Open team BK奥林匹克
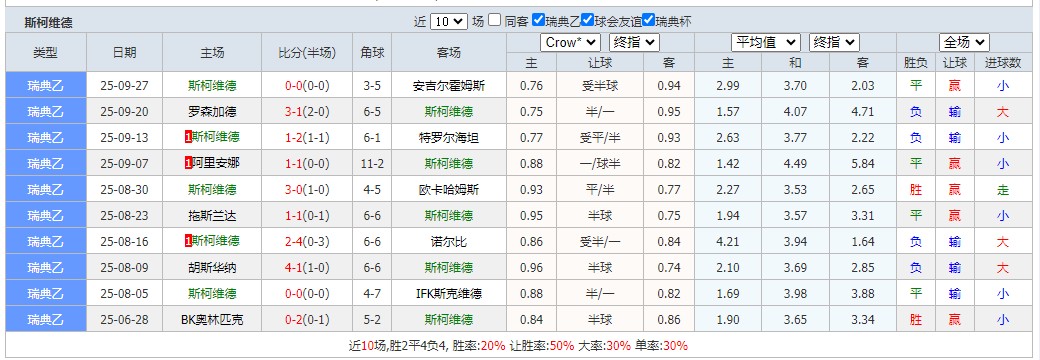The image size is (1040, 360). [x=212, y=320]
